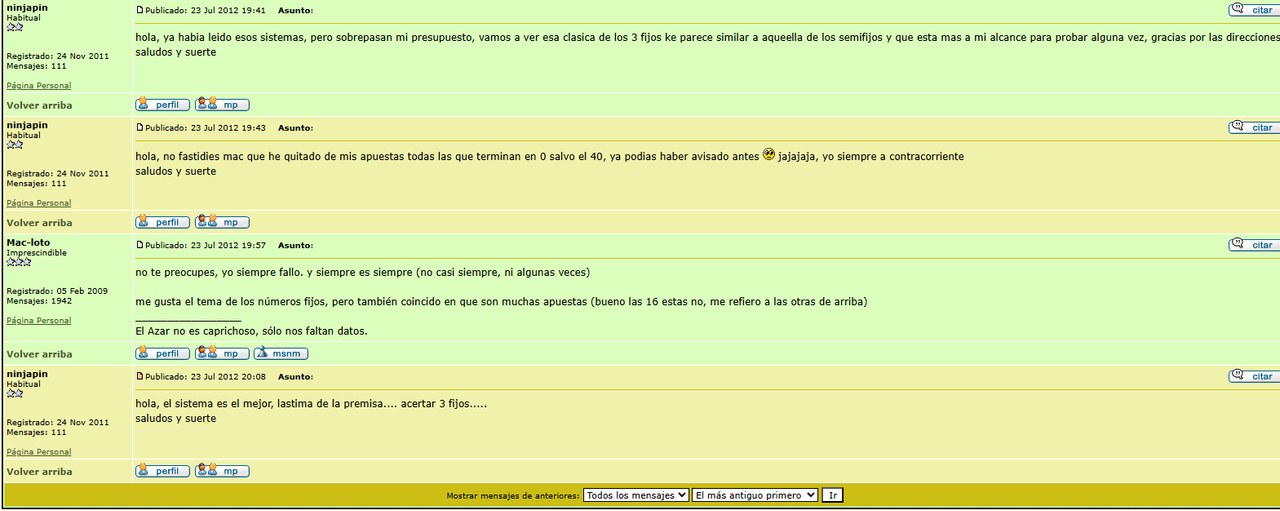Click citar button on 20:08 post

point(1254,376)
